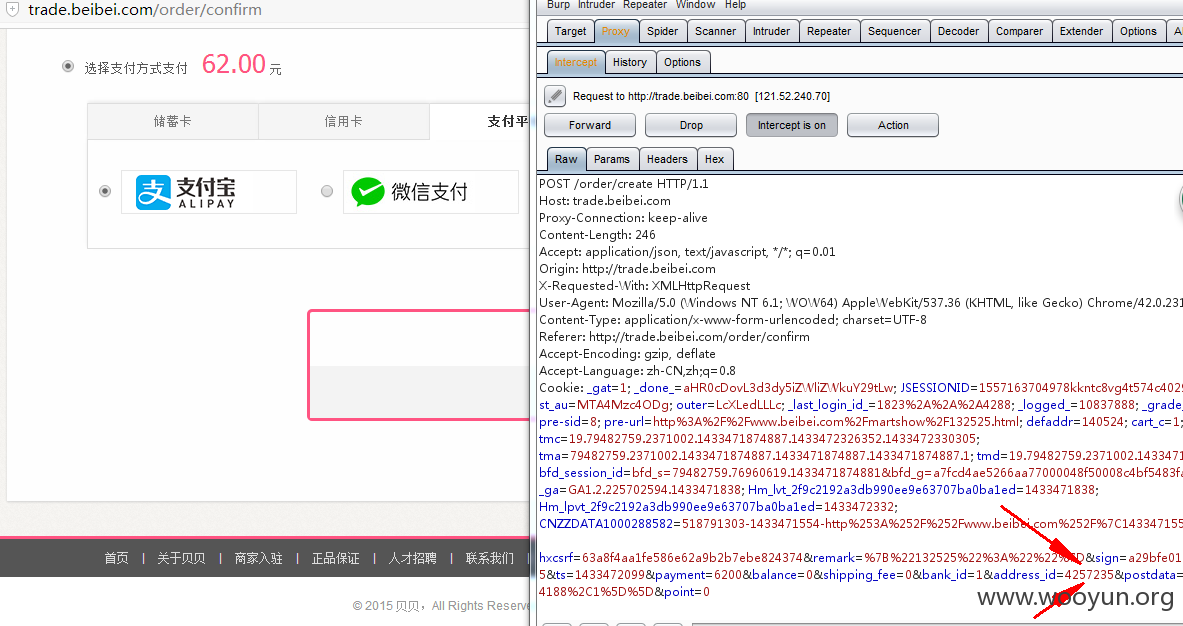Open the Proxy Options sub-tab
Screen dimensions: 1183x626
[683, 62]
